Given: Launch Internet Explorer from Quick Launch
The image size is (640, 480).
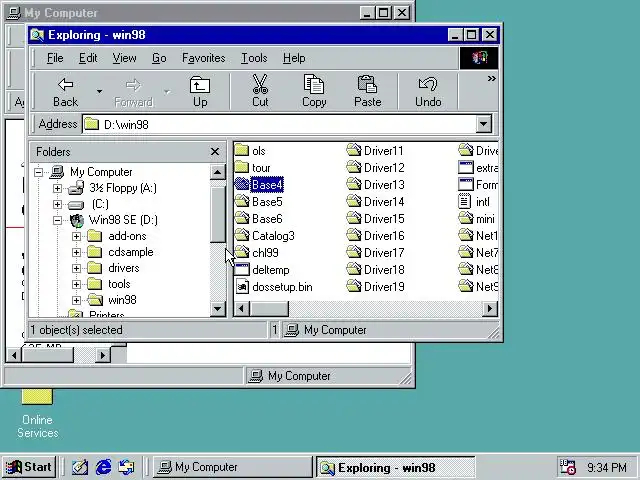Looking at the screenshot, I should (103, 467).
